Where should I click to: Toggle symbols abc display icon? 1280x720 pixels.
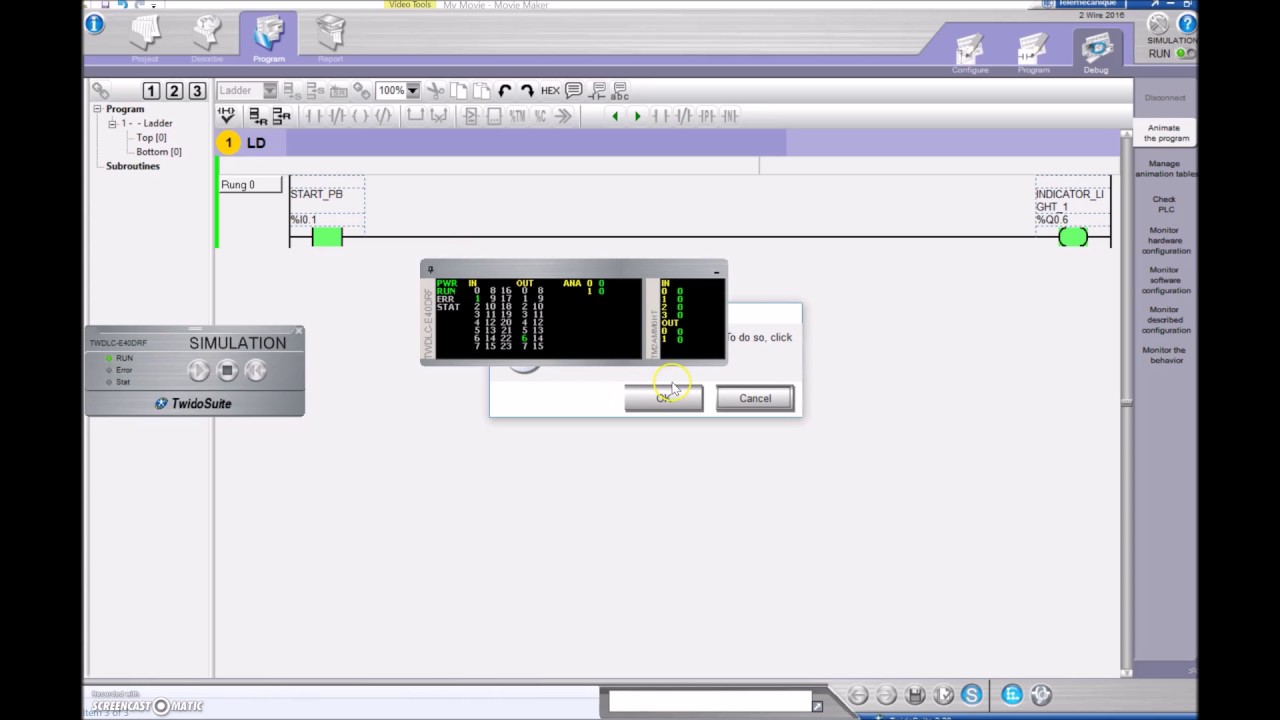[x=619, y=91]
